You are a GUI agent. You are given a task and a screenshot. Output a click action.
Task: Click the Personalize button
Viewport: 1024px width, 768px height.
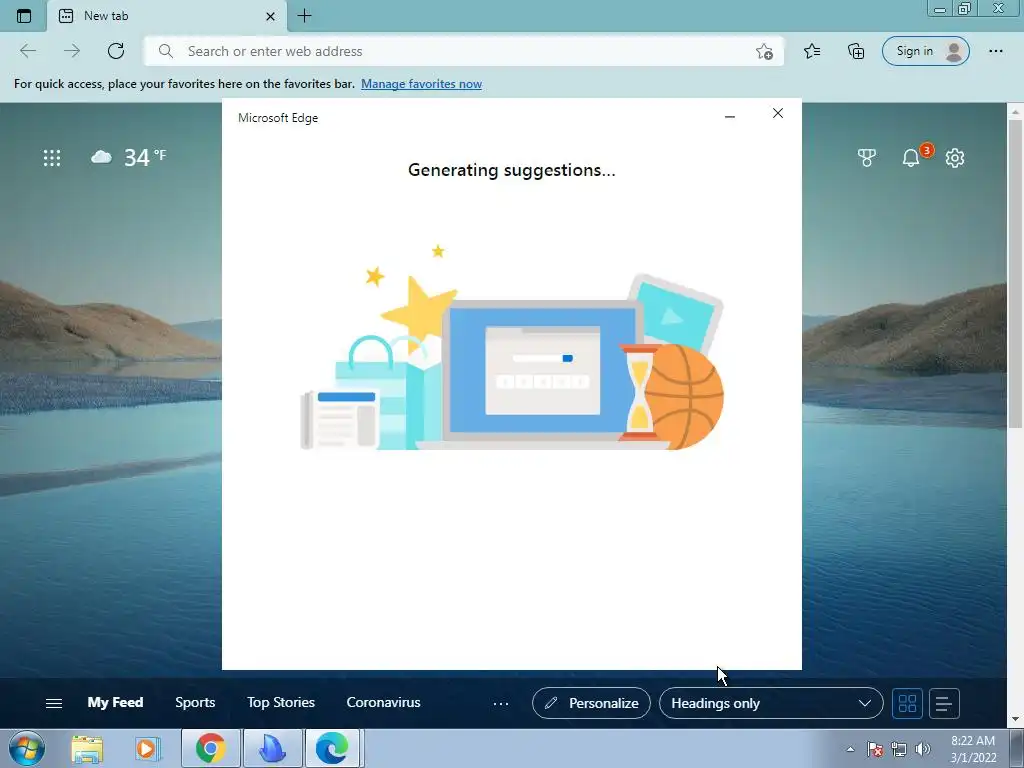591,703
